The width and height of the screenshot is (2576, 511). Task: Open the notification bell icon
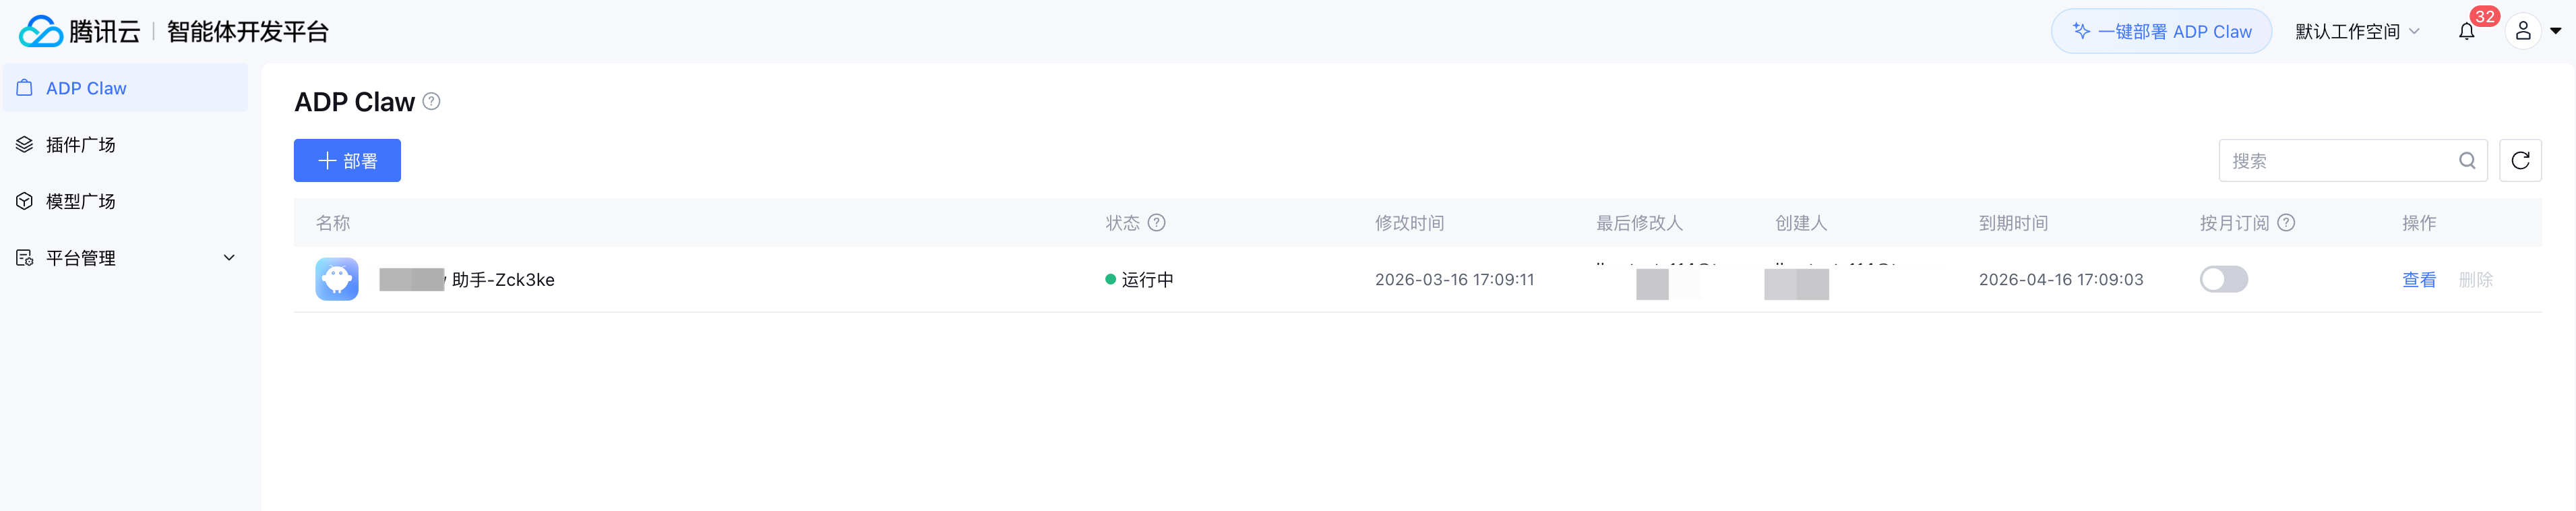pos(2466,32)
